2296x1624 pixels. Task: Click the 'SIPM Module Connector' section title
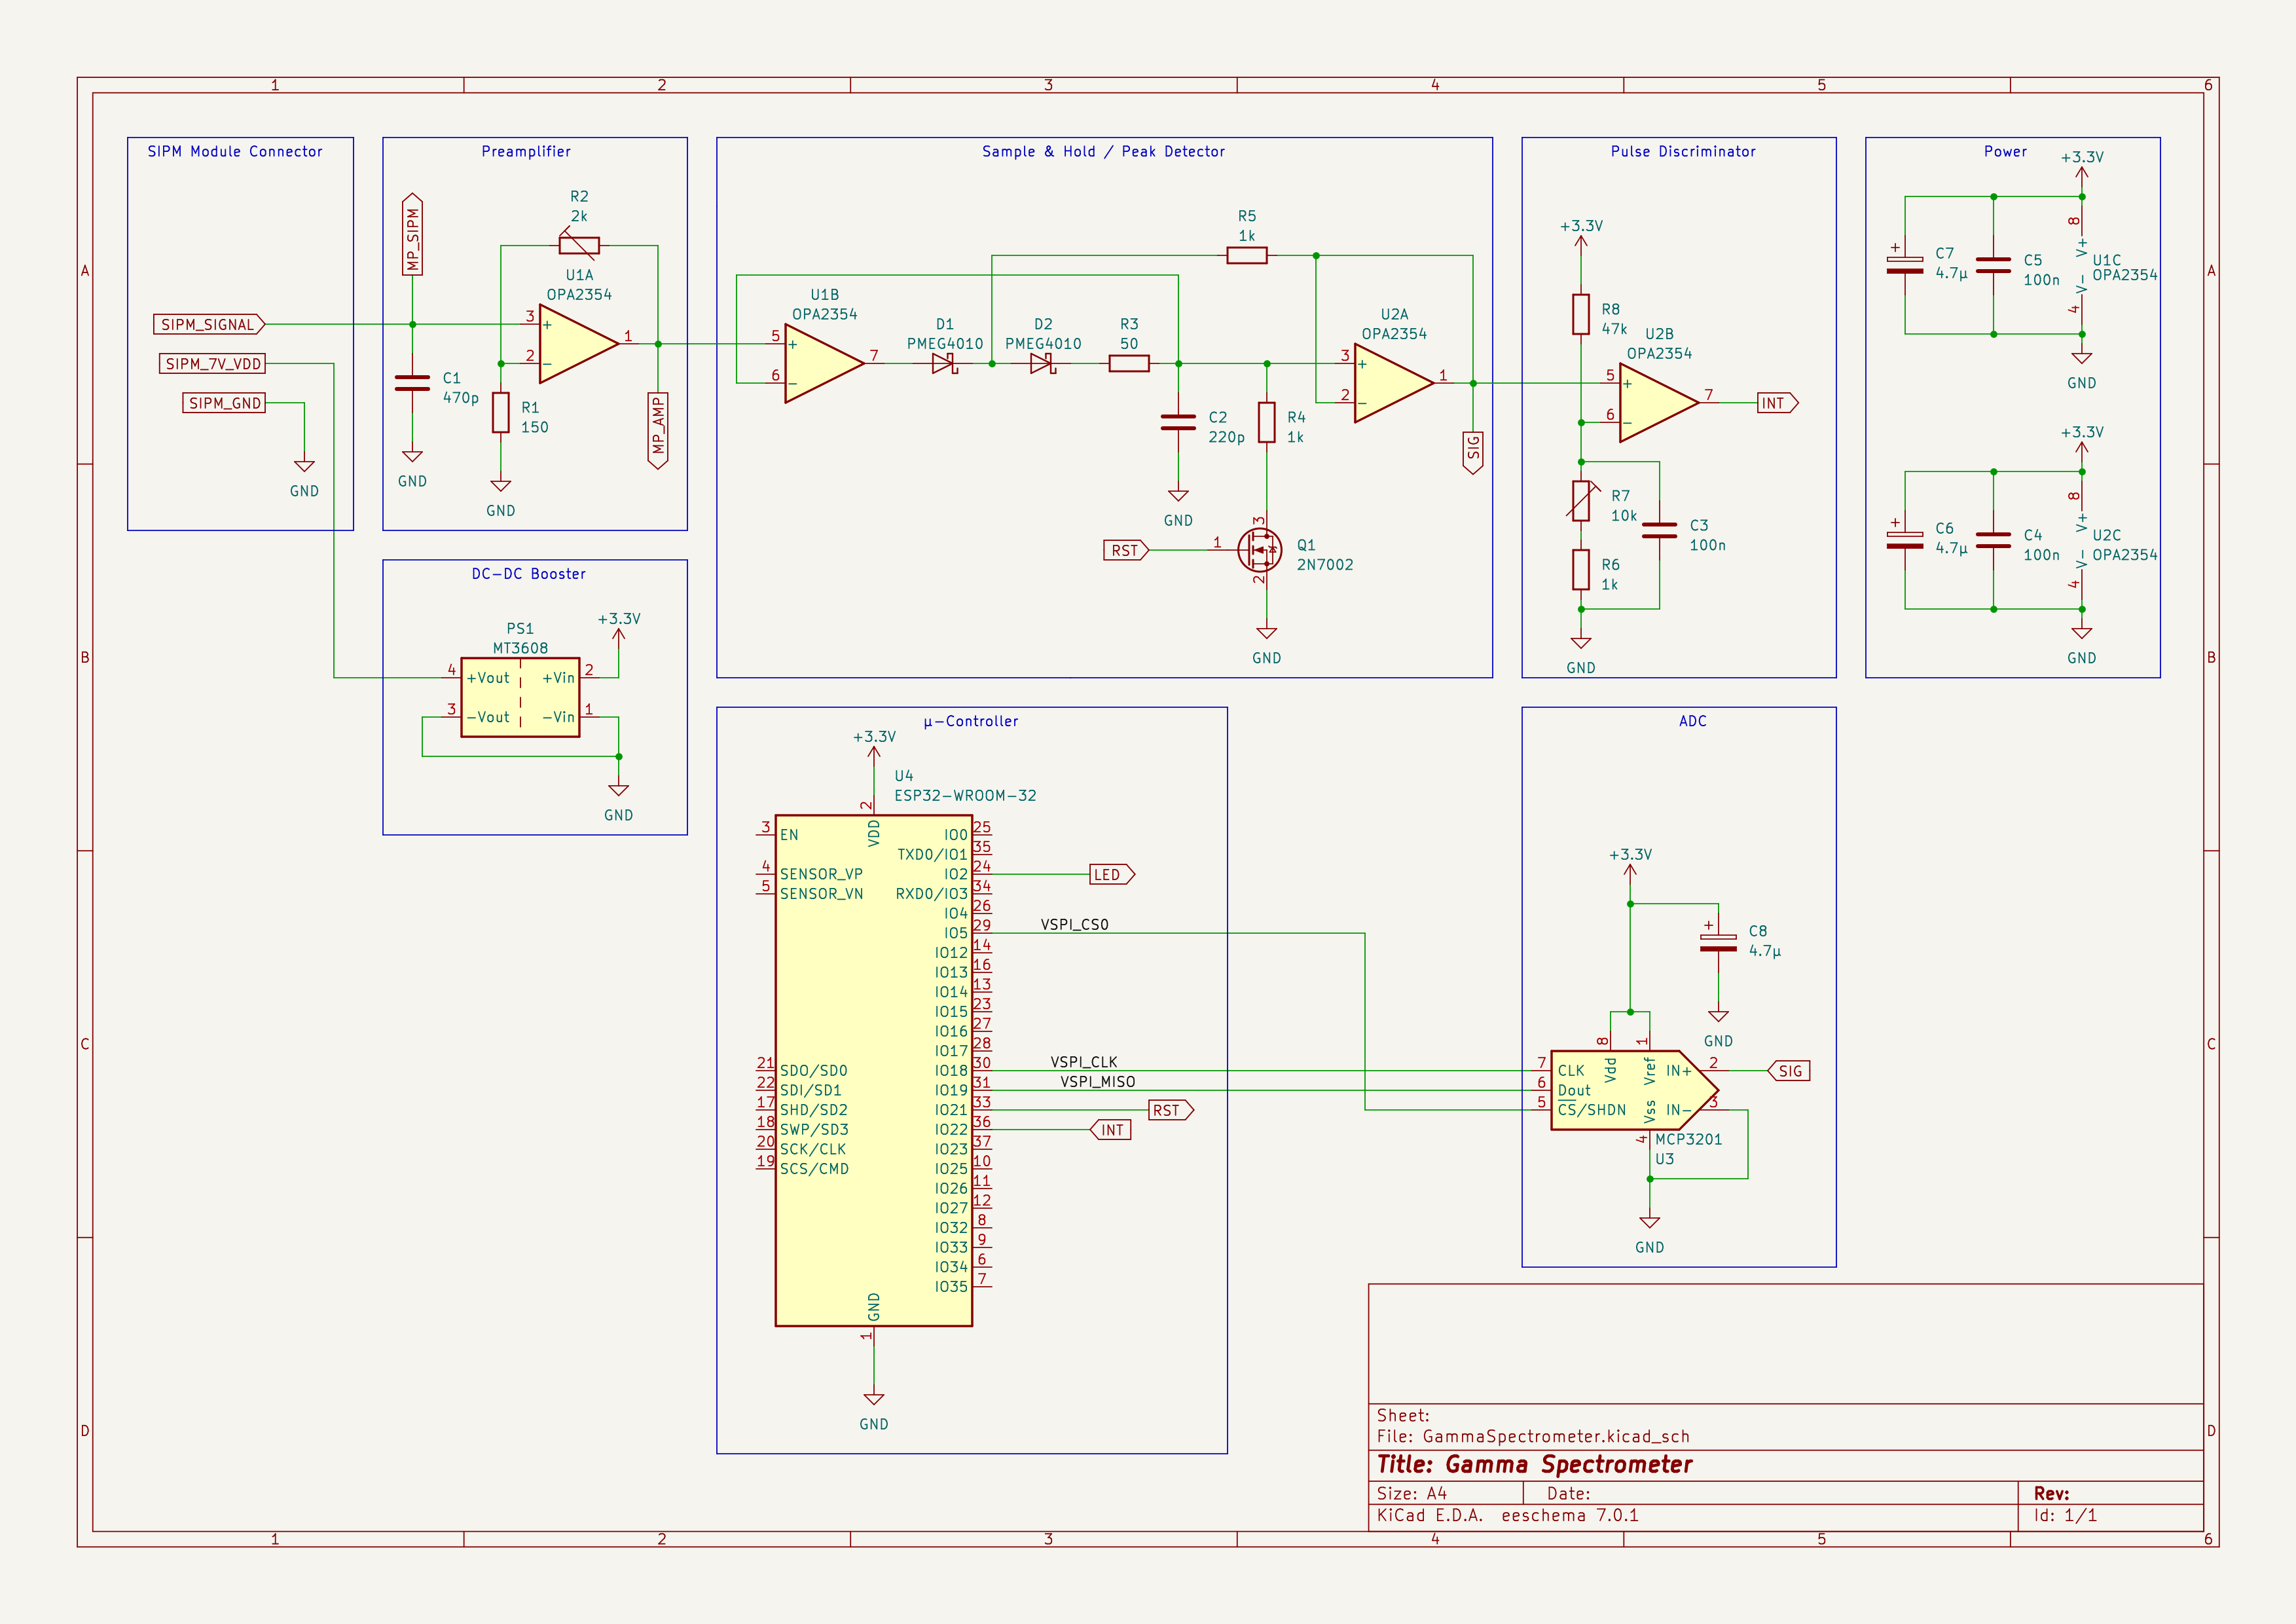pos(235,151)
